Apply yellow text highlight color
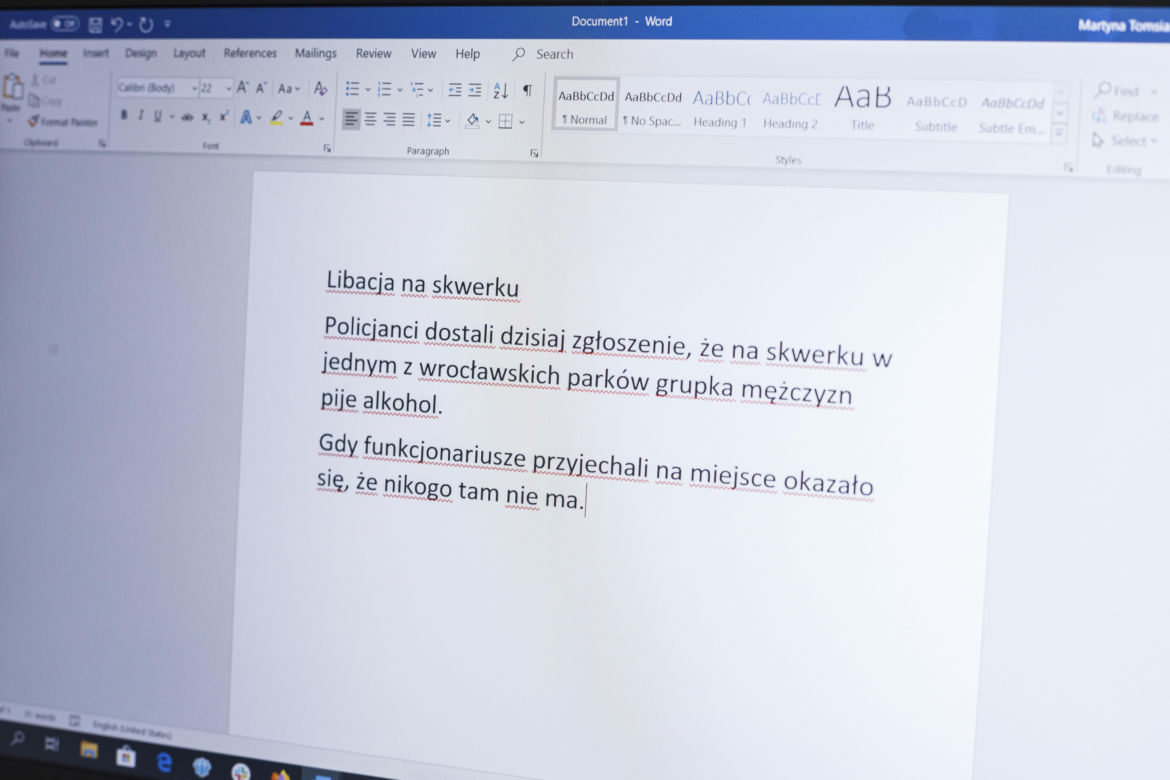Viewport: 1170px width, 780px height. [276, 118]
